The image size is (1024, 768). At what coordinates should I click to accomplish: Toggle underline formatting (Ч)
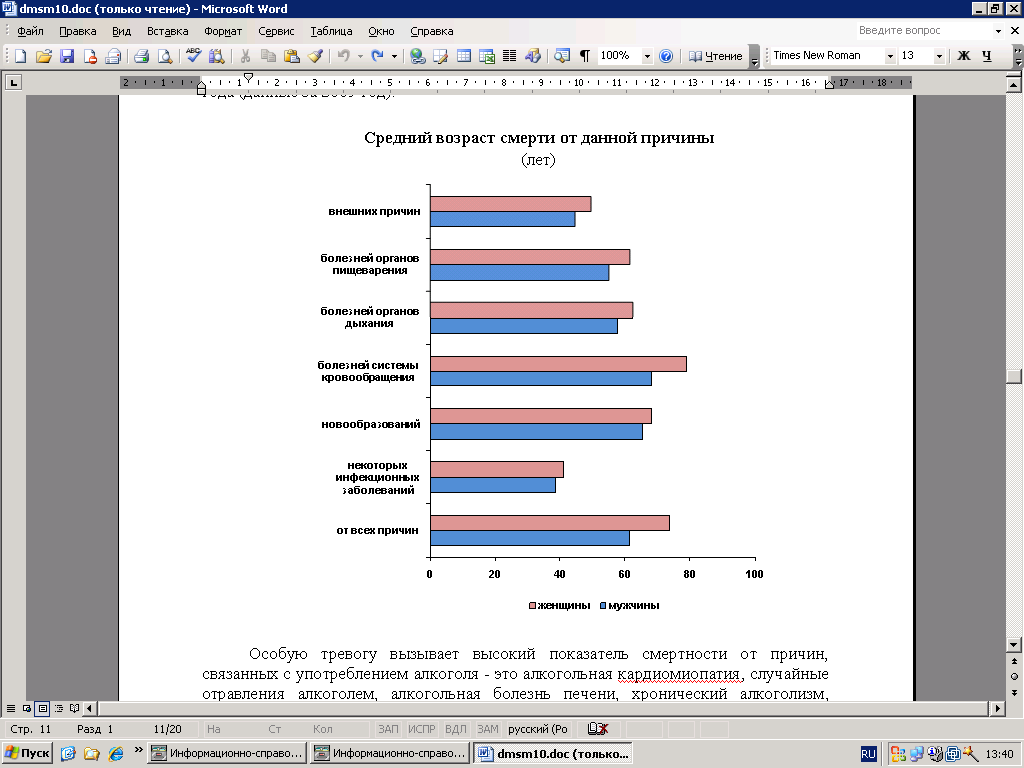pyautogui.click(x=987, y=56)
